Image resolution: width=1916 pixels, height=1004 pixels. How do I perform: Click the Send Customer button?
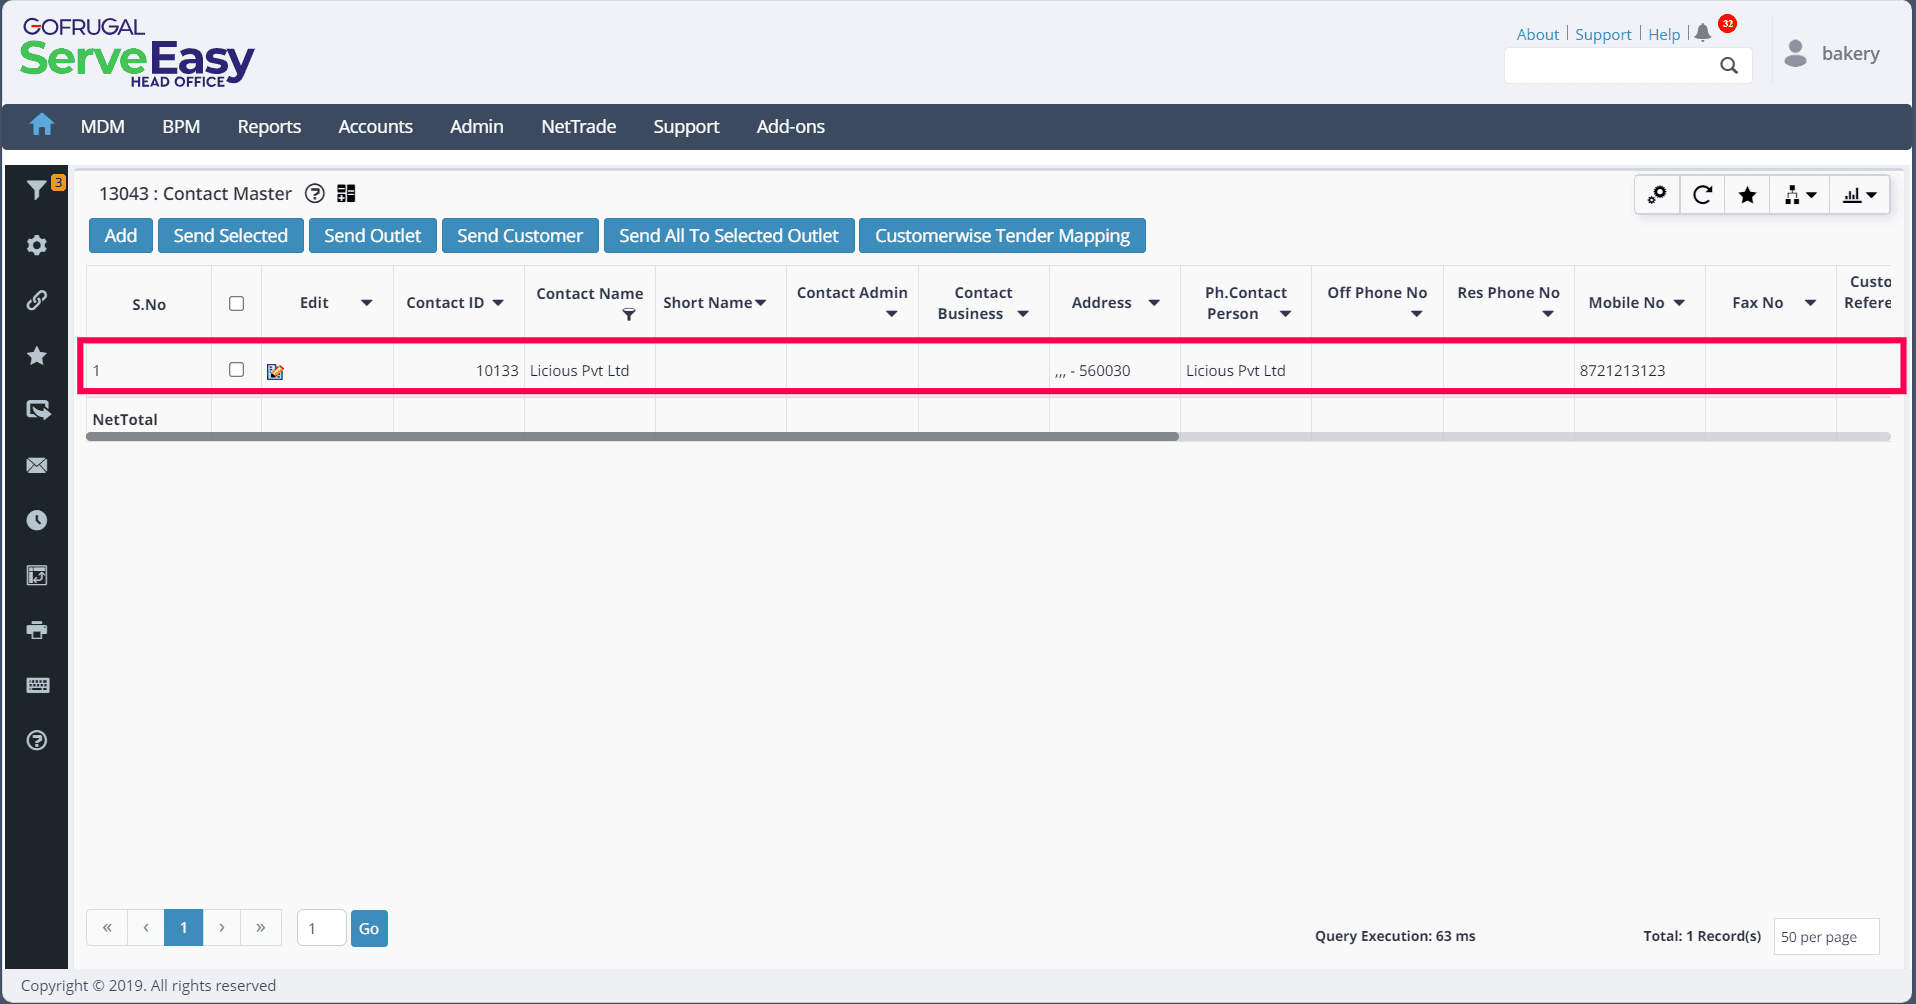coord(520,236)
